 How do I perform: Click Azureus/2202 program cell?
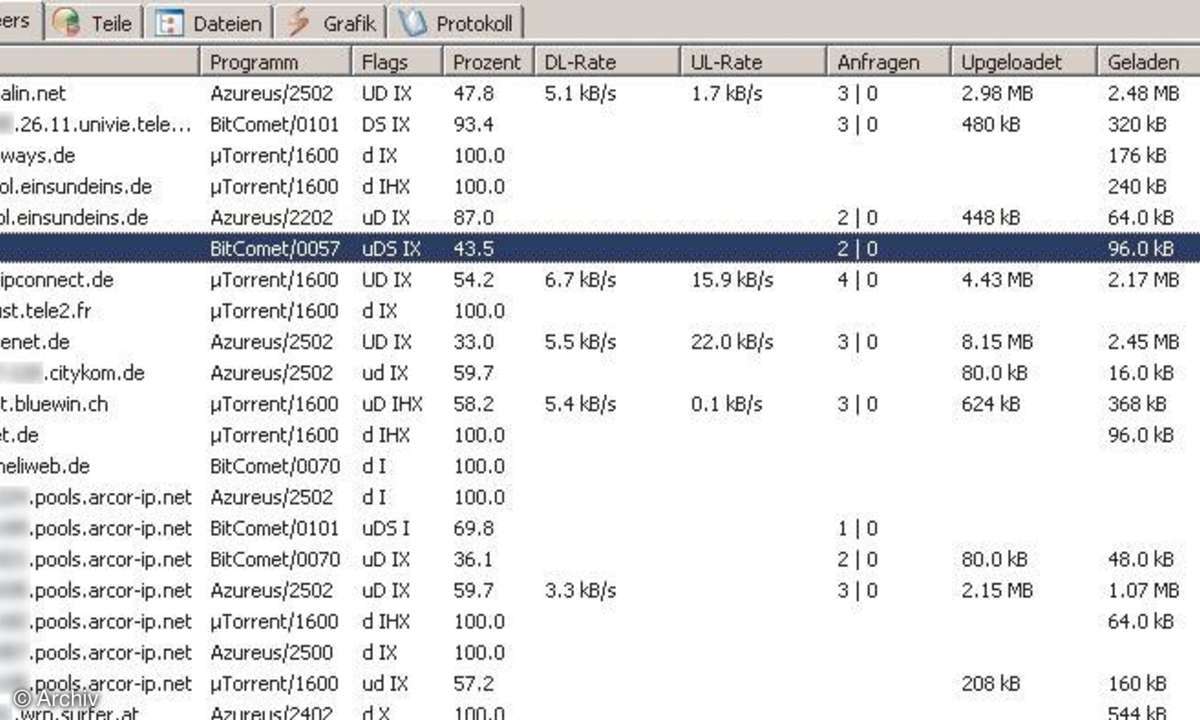tap(272, 217)
